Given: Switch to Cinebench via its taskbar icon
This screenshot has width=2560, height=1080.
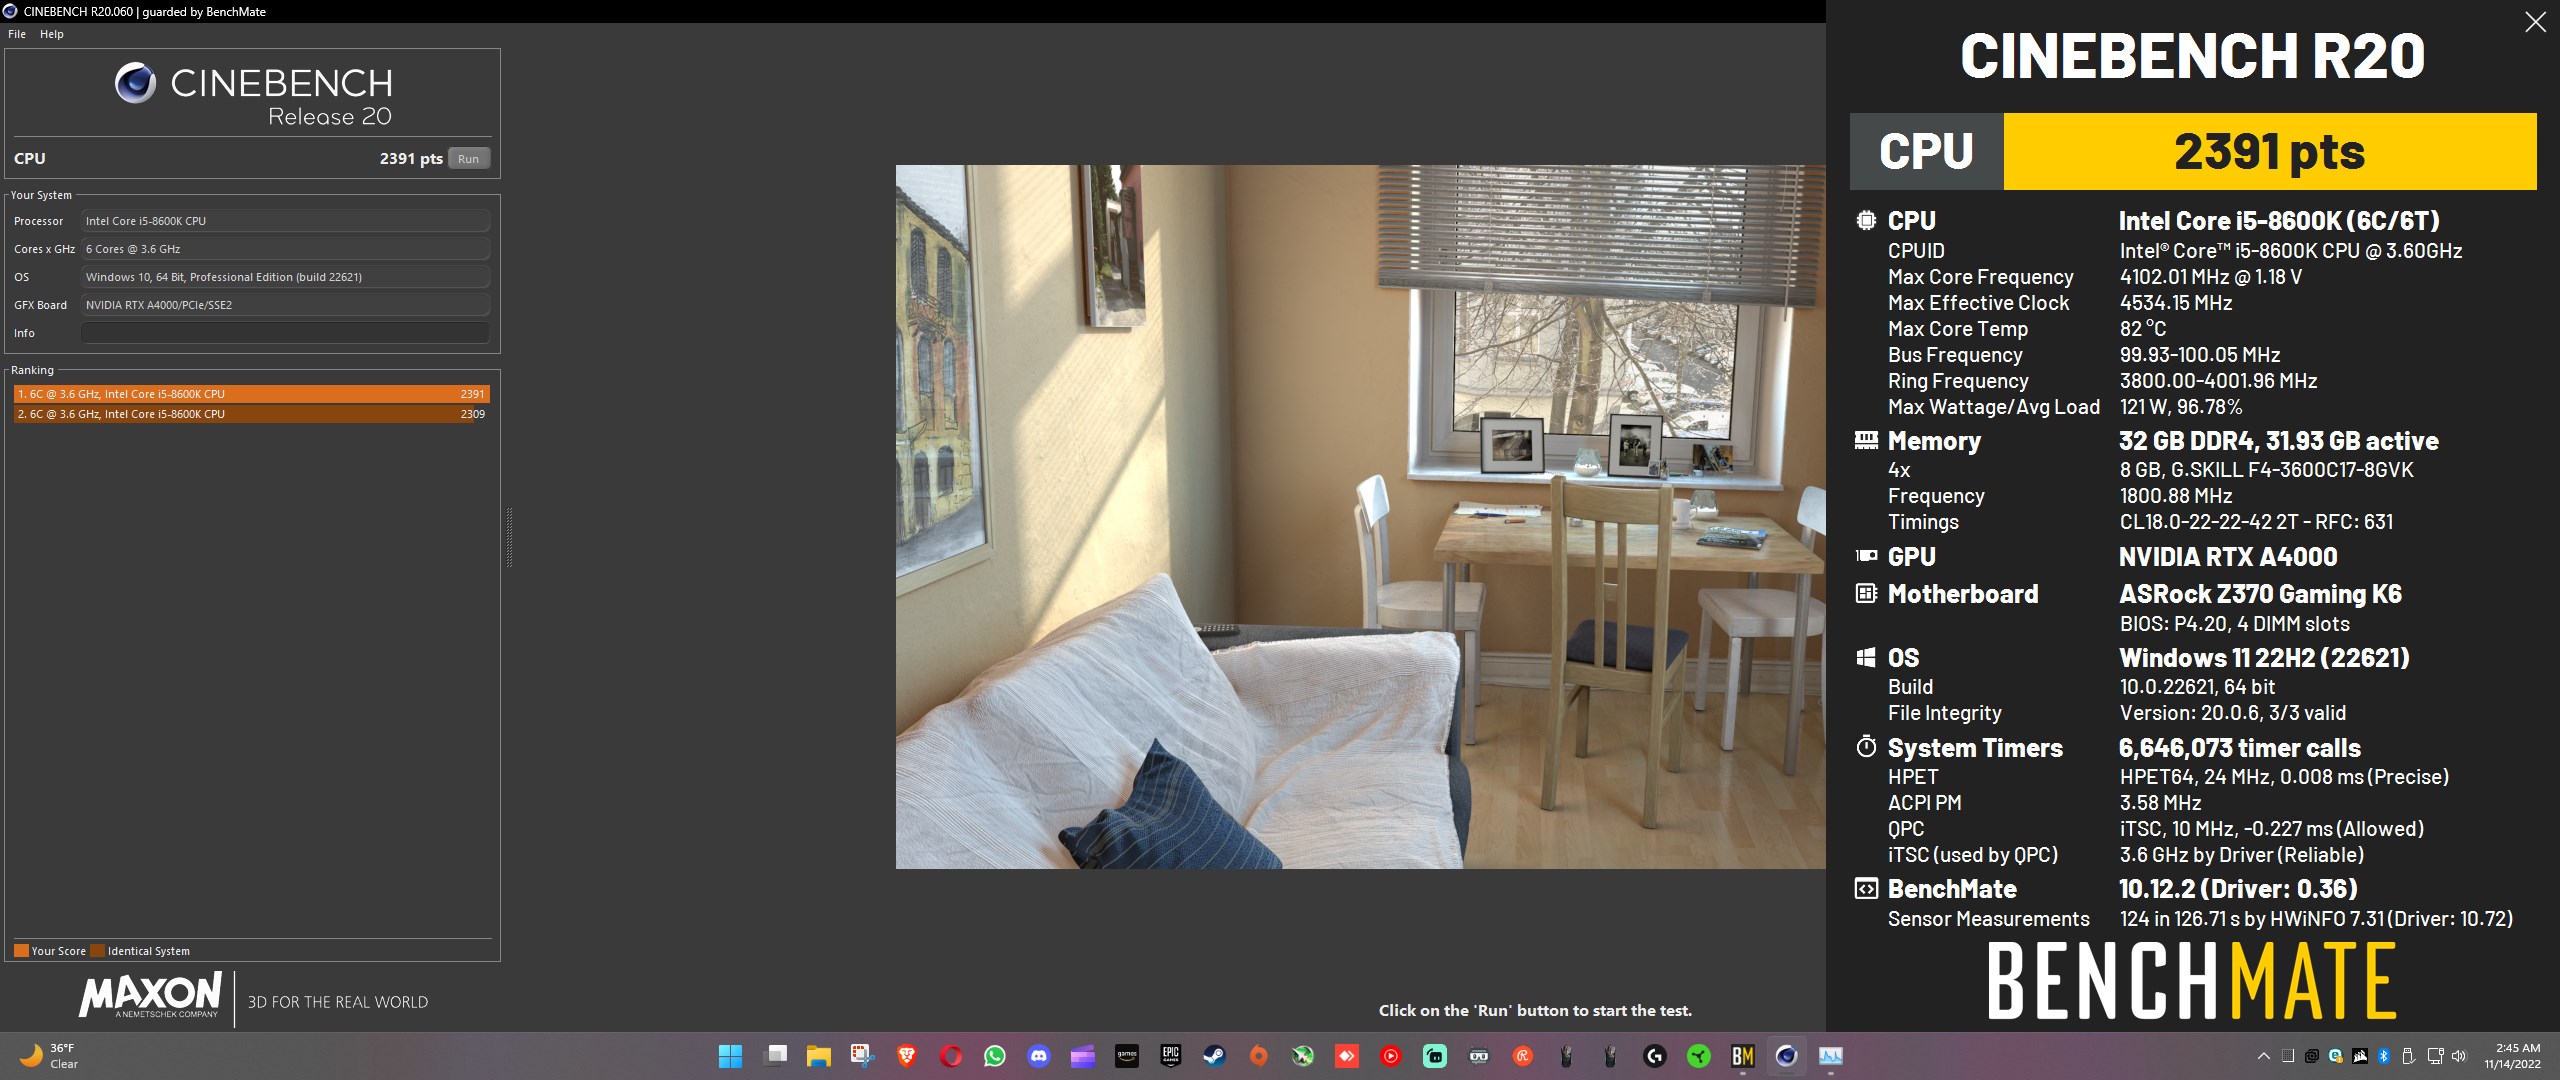Looking at the screenshot, I should [x=1787, y=1056].
